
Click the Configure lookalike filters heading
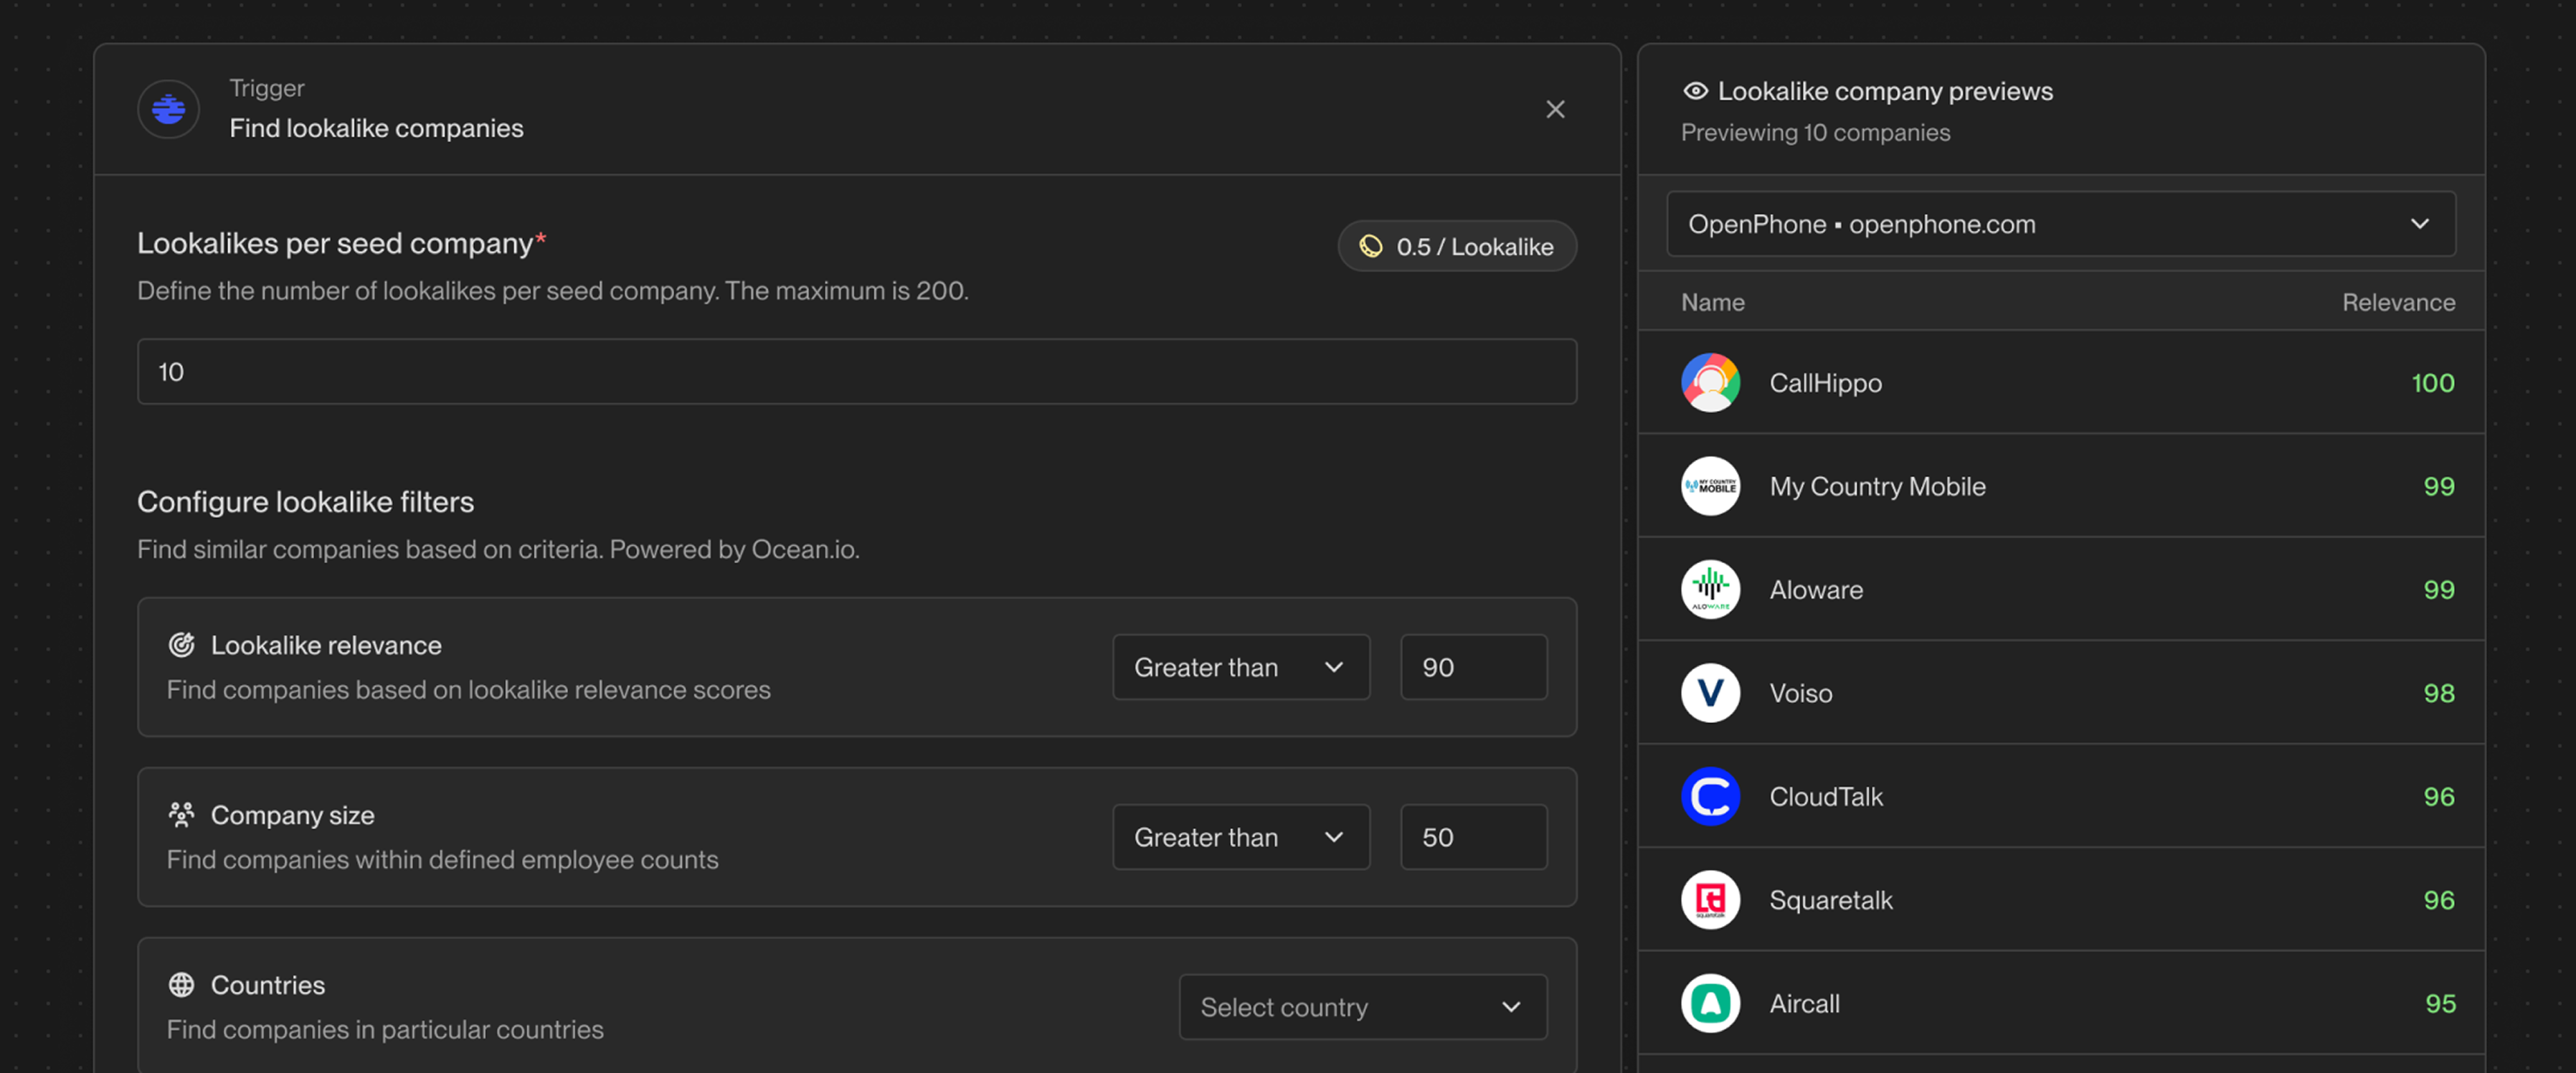pyautogui.click(x=305, y=502)
